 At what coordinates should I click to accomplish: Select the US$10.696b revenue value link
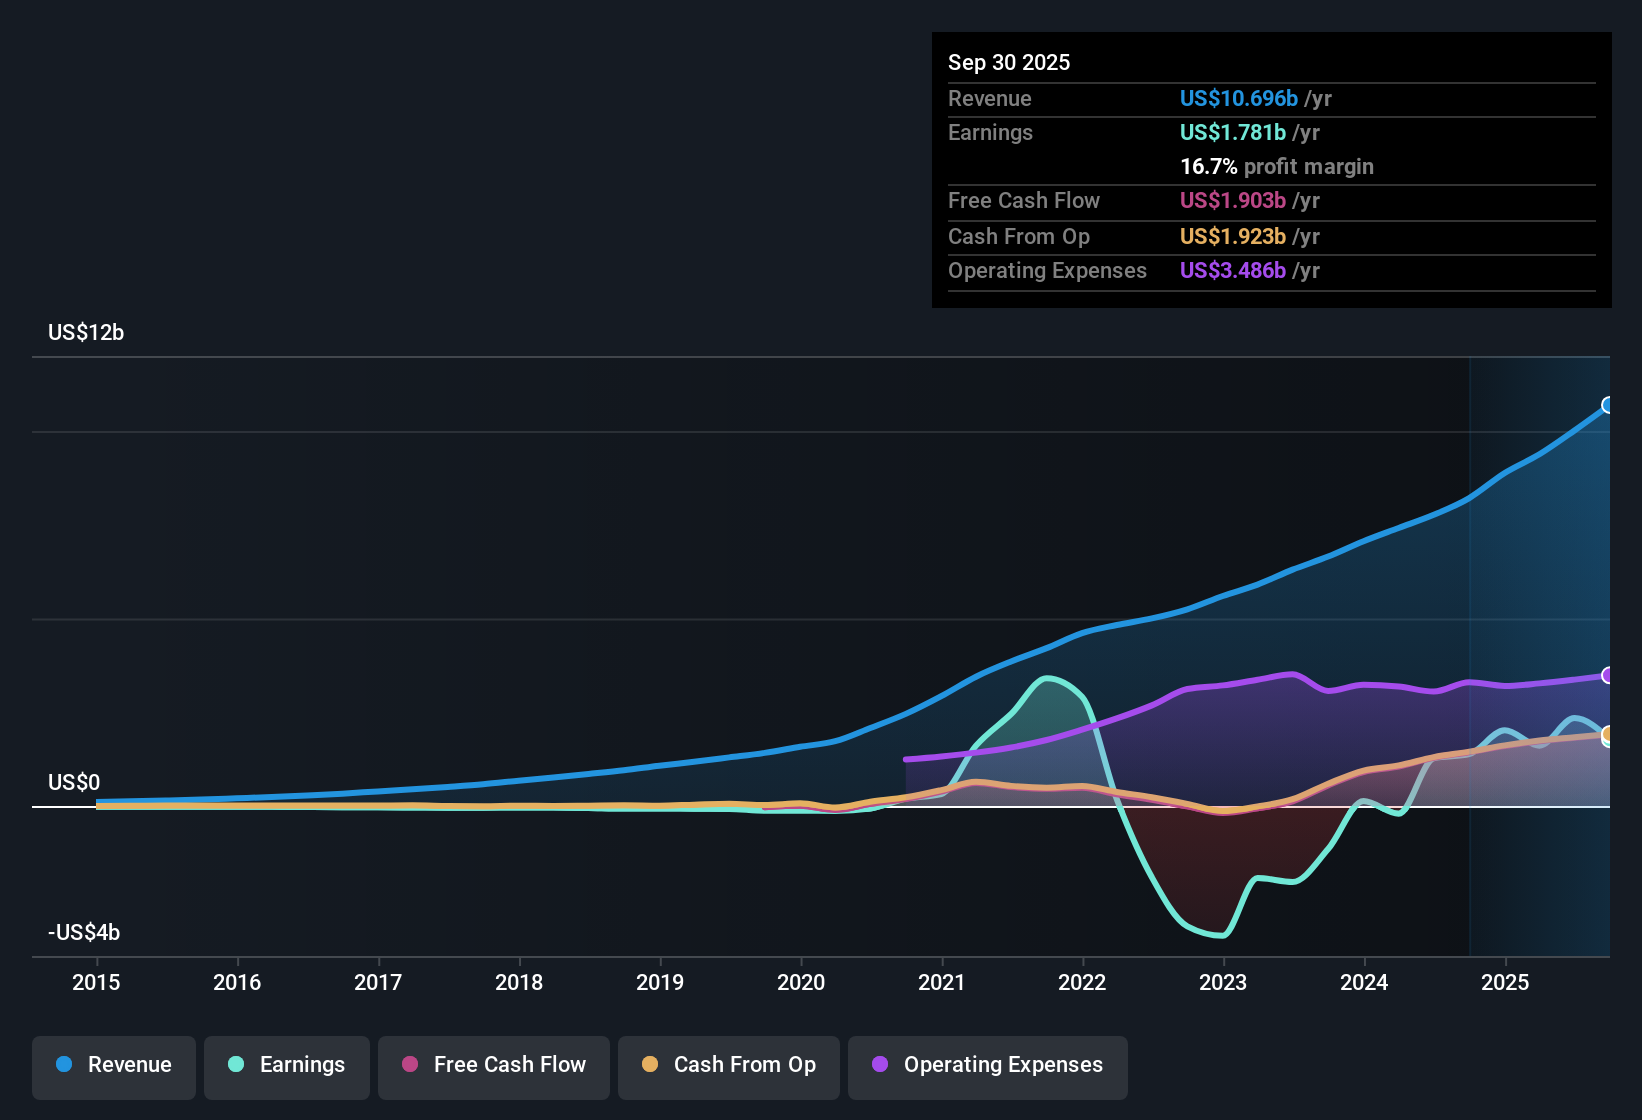tap(1238, 98)
